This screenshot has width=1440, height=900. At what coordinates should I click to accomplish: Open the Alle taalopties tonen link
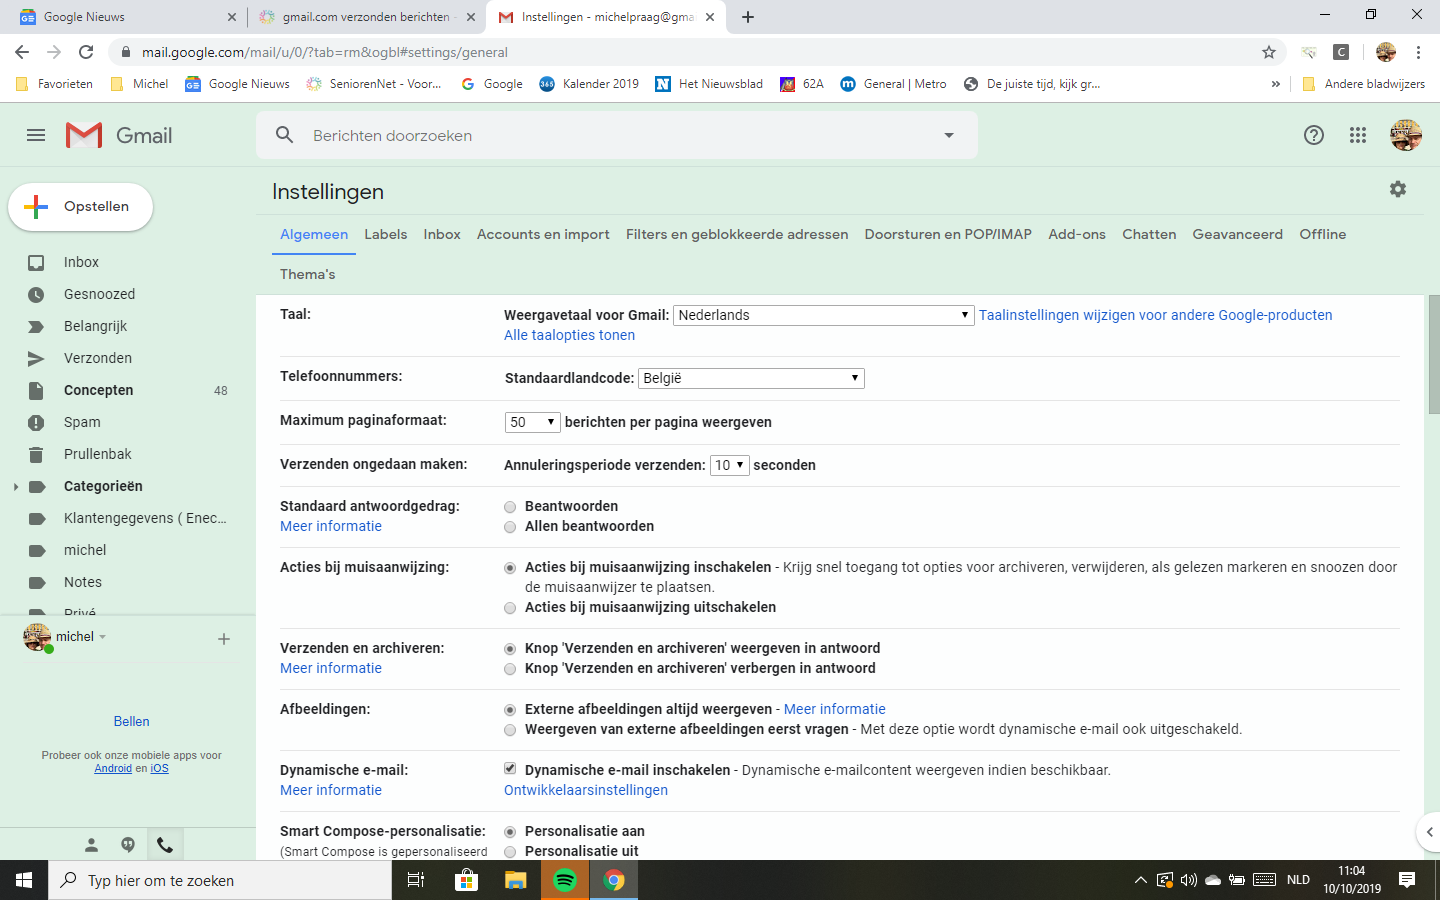[569, 335]
